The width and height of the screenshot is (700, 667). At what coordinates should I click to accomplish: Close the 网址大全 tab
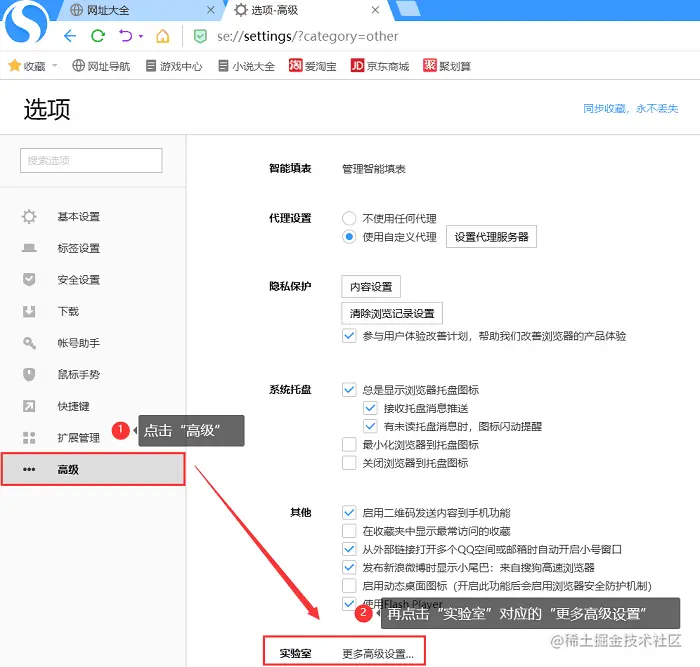point(211,10)
